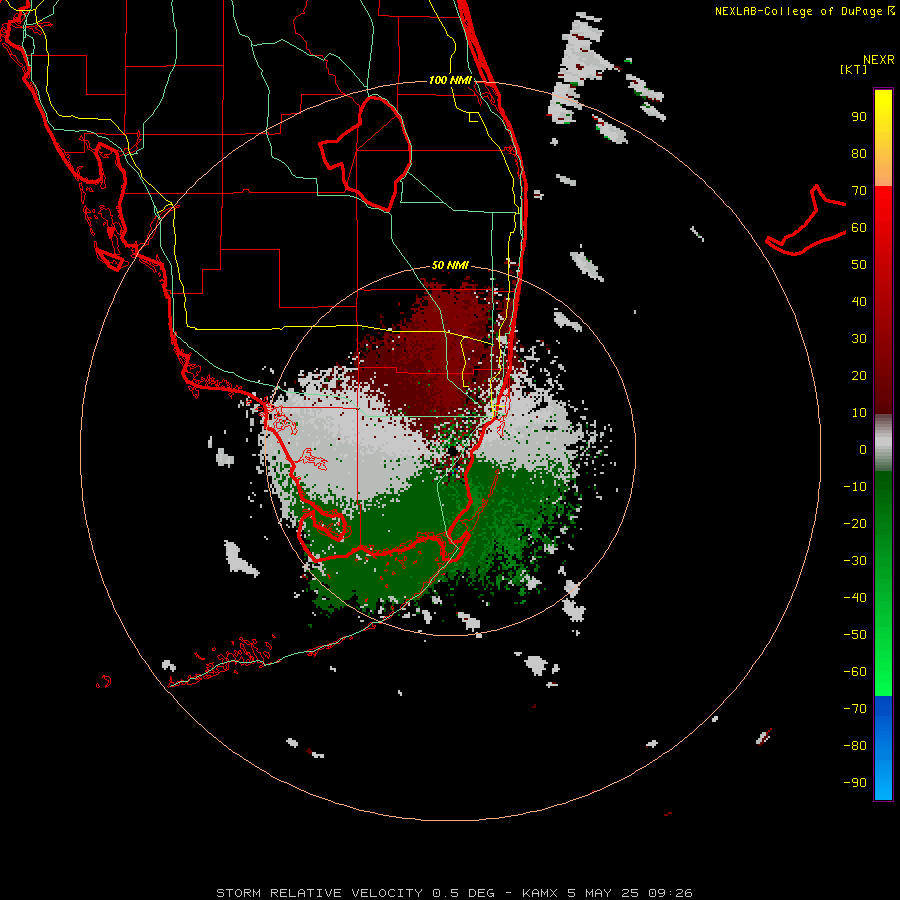
Task: Click the -40 value on velocity scale
Action: (855, 598)
